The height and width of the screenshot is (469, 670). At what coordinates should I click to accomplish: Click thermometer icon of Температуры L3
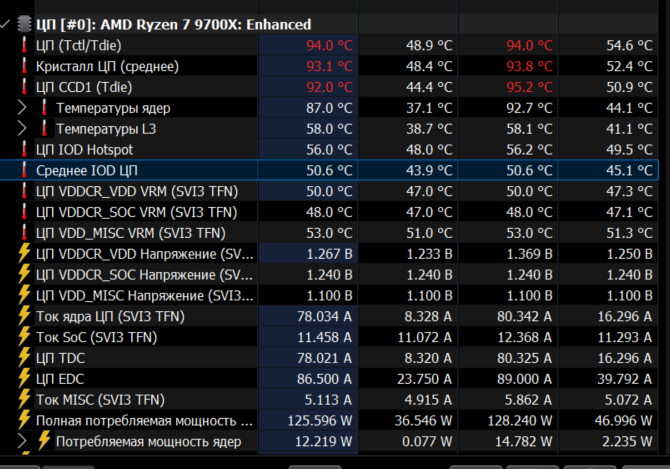[x=44, y=128]
